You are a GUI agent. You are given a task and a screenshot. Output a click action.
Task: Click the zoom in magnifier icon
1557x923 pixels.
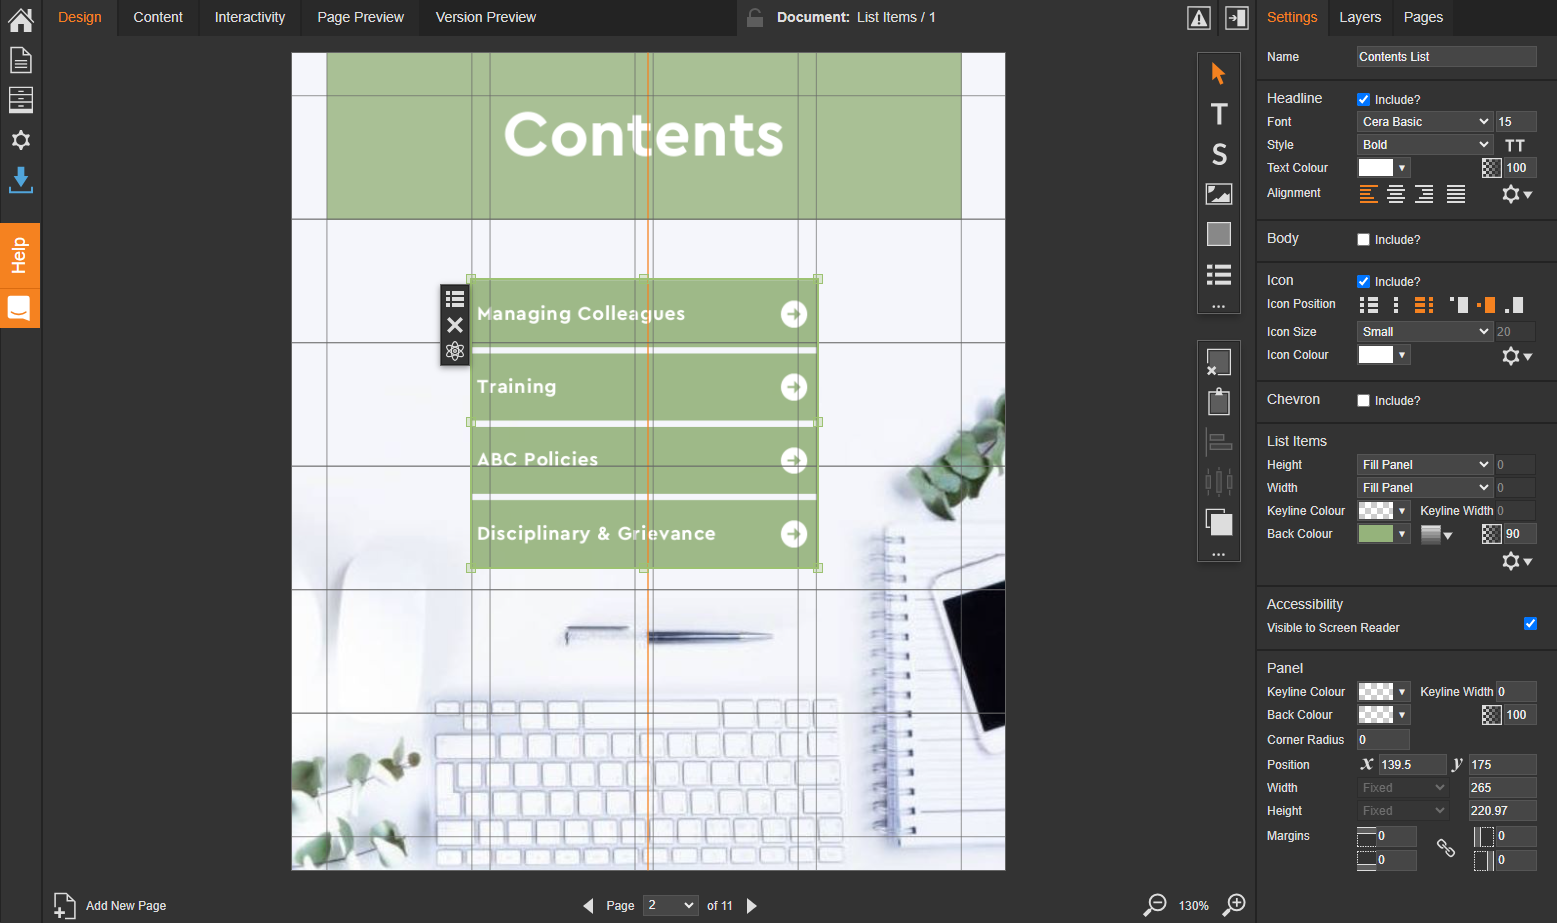click(x=1235, y=904)
